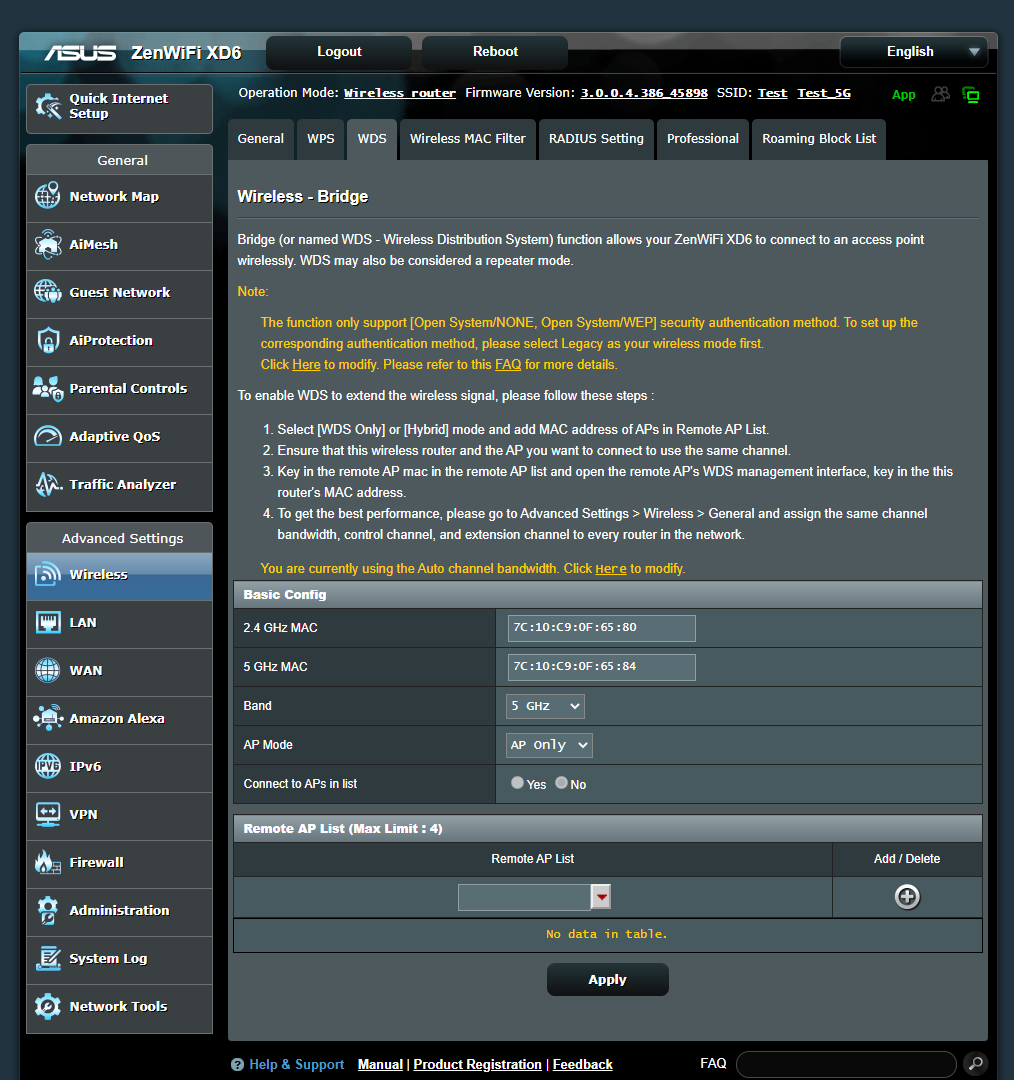Click Here link to modify channel bandwidth
This screenshot has width=1014, height=1080.
pyautogui.click(x=611, y=569)
